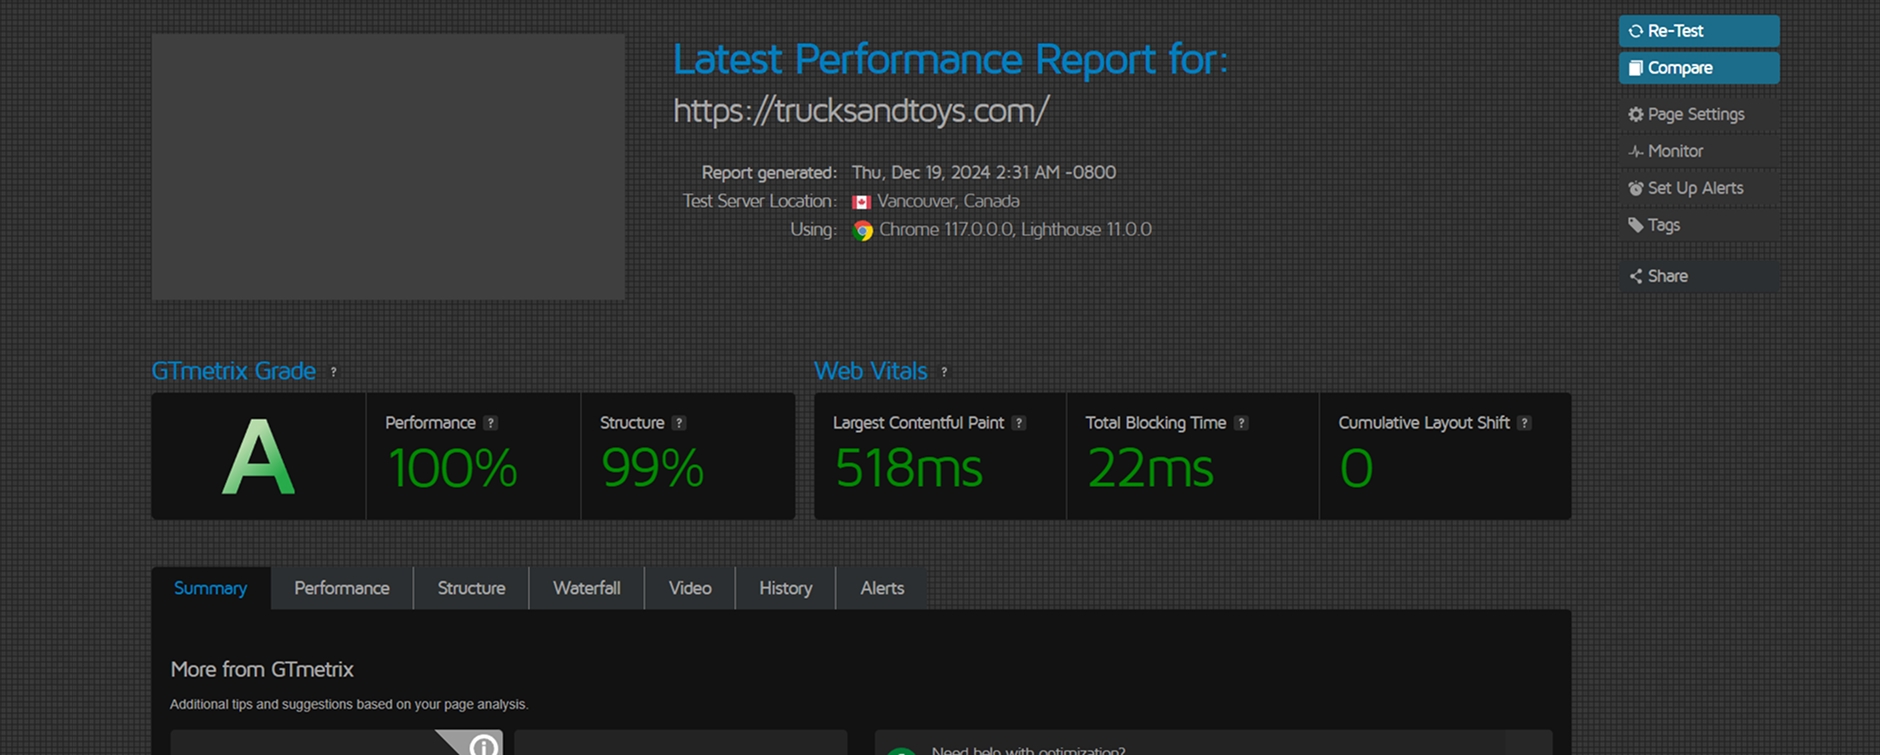Click the Performance score help icon
The image size is (1880, 755).
coord(490,423)
